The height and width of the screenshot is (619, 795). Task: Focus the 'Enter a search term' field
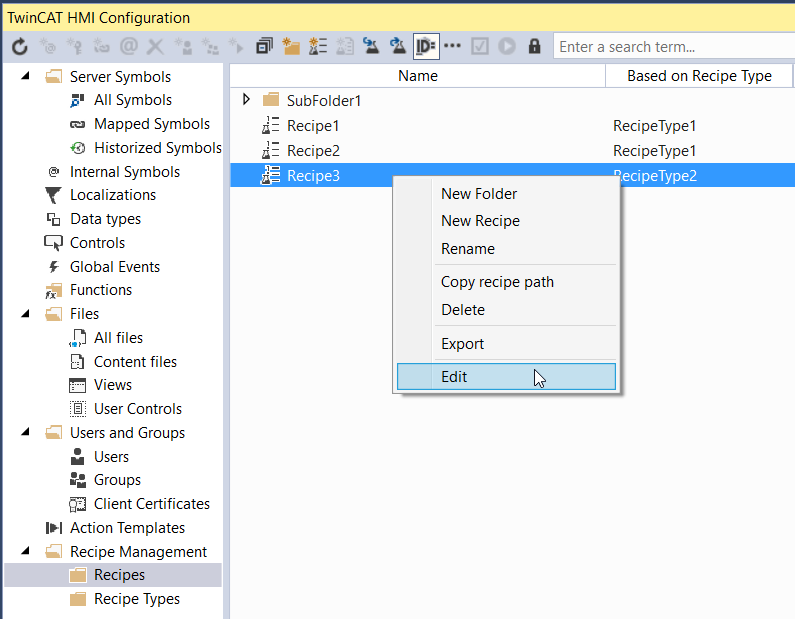674,47
